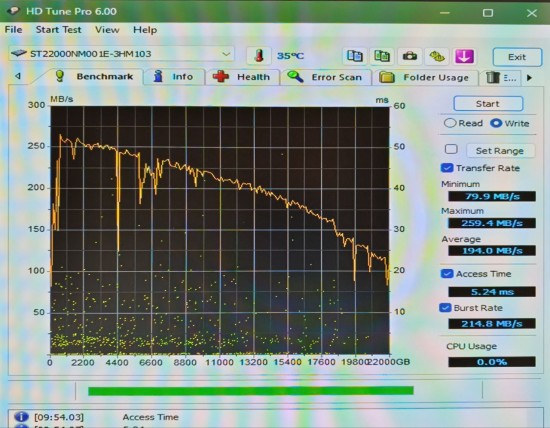Click the temperature thermometer icon

[x=259, y=55]
